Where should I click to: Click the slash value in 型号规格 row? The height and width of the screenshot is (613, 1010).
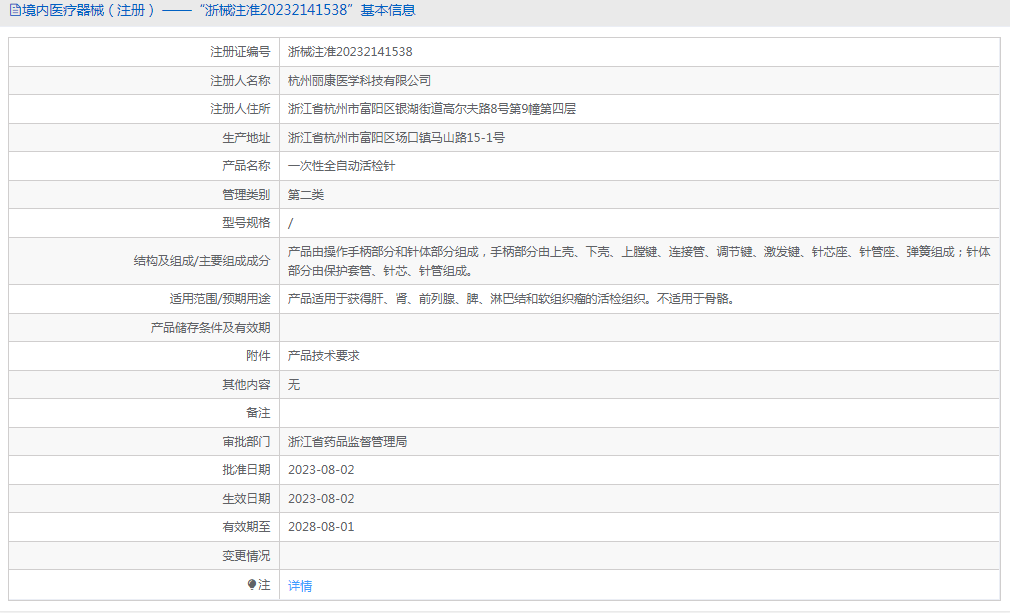[x=291, y=223]
